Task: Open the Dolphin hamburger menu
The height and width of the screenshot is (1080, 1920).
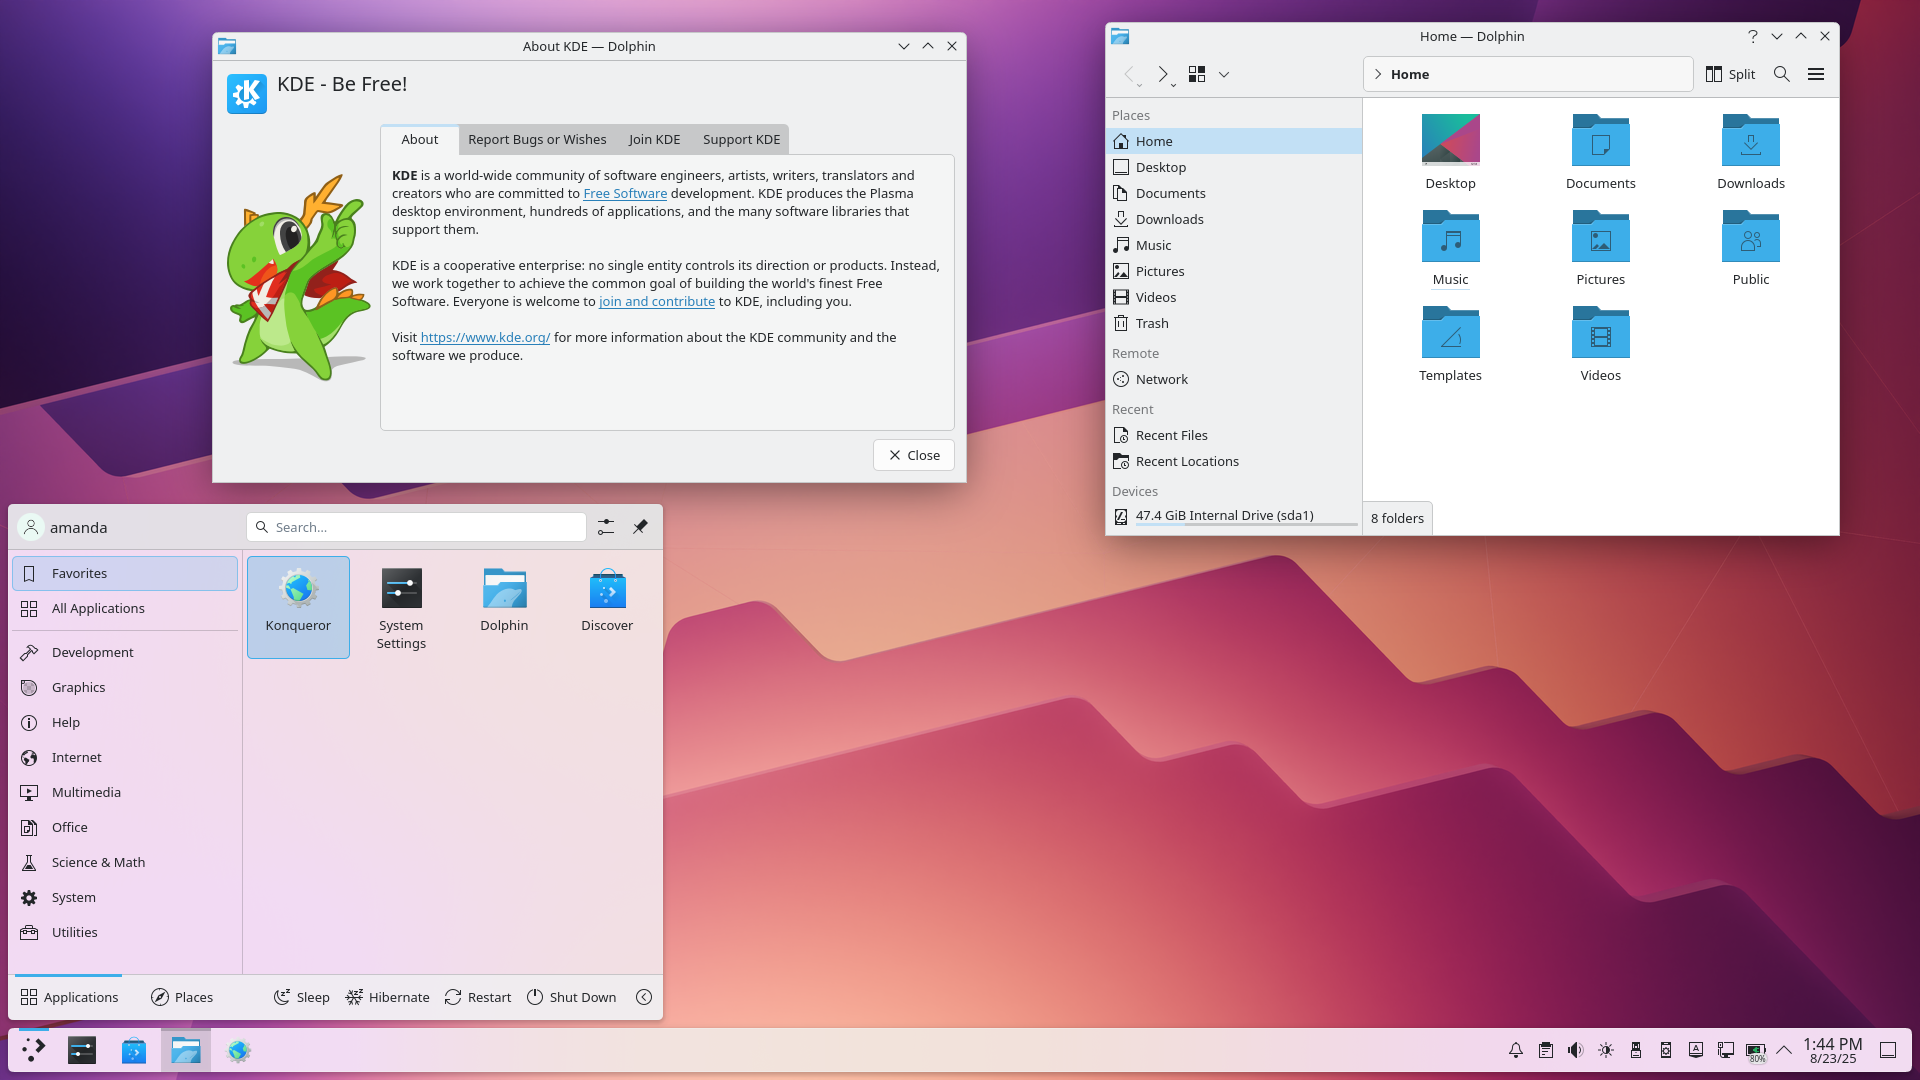Action: 1816,74
